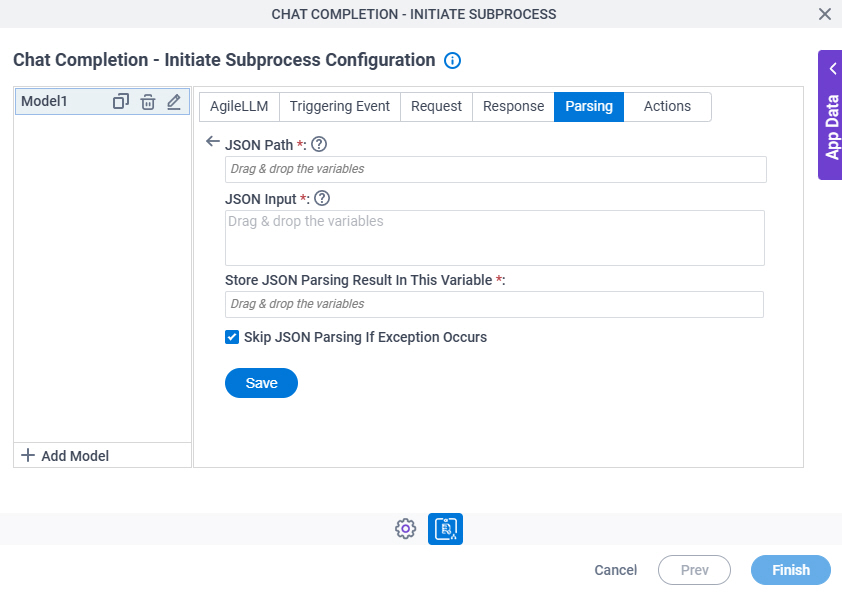
Task: Open the Triggering Event tab
Action: tap(339, 106)
